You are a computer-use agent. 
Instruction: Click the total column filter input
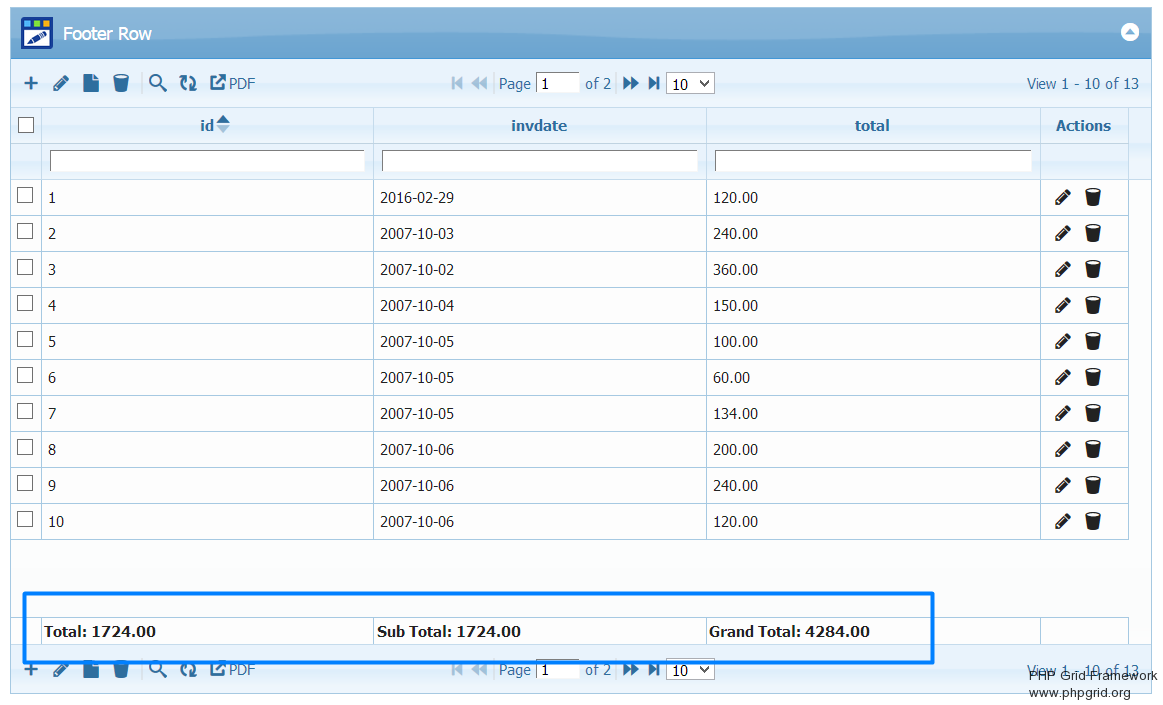[872, 160]
